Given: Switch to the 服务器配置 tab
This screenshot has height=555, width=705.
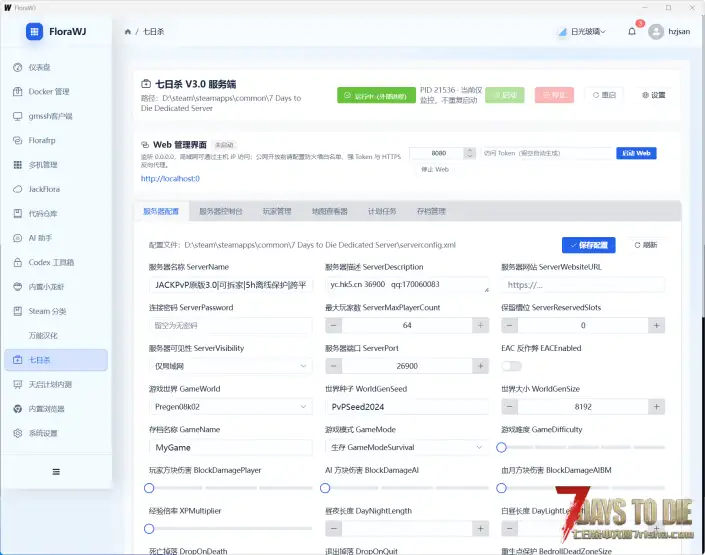Looking at the screenshot, I should point(161,211).
